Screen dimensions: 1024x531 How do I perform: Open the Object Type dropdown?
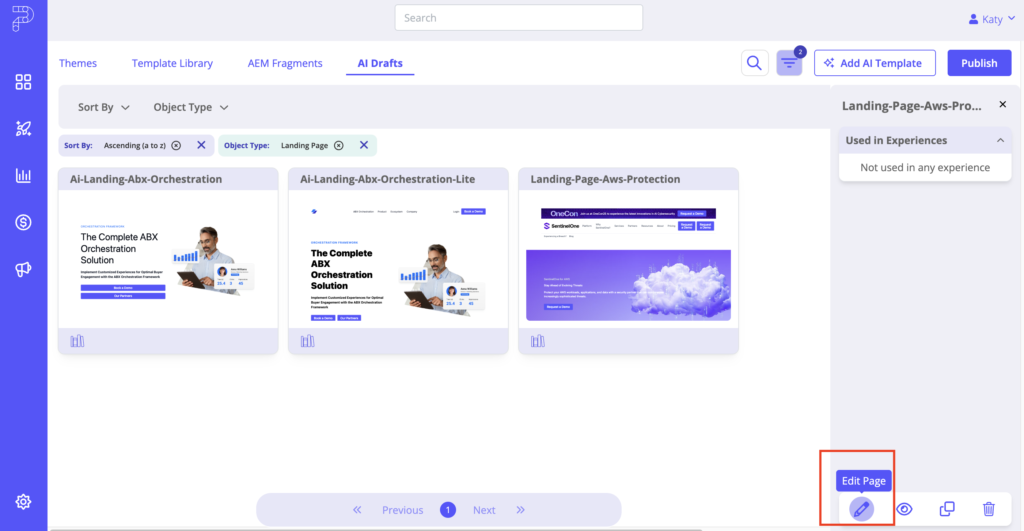coord(190,107)
